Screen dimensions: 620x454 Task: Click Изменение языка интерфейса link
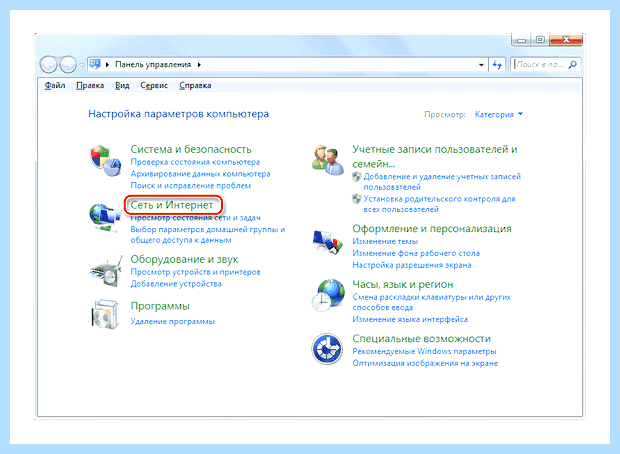tap(410, 319)
